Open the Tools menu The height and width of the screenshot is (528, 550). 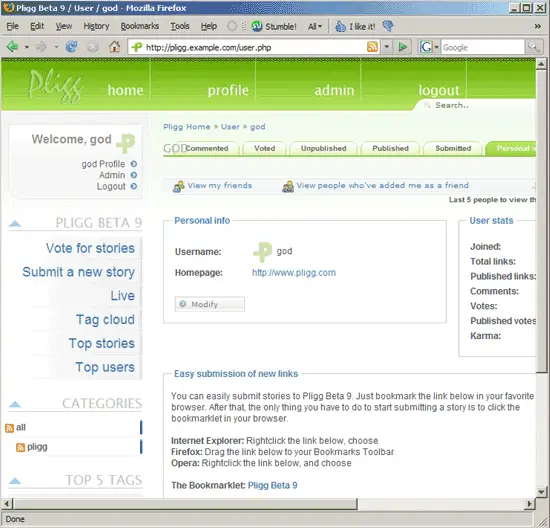180,26
